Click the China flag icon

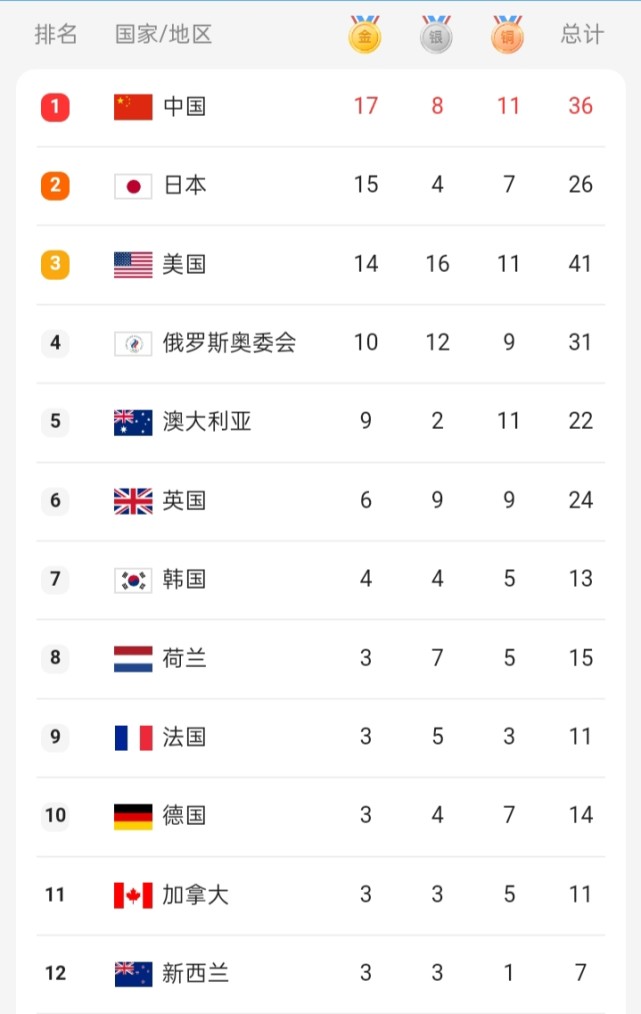point(133,106)
